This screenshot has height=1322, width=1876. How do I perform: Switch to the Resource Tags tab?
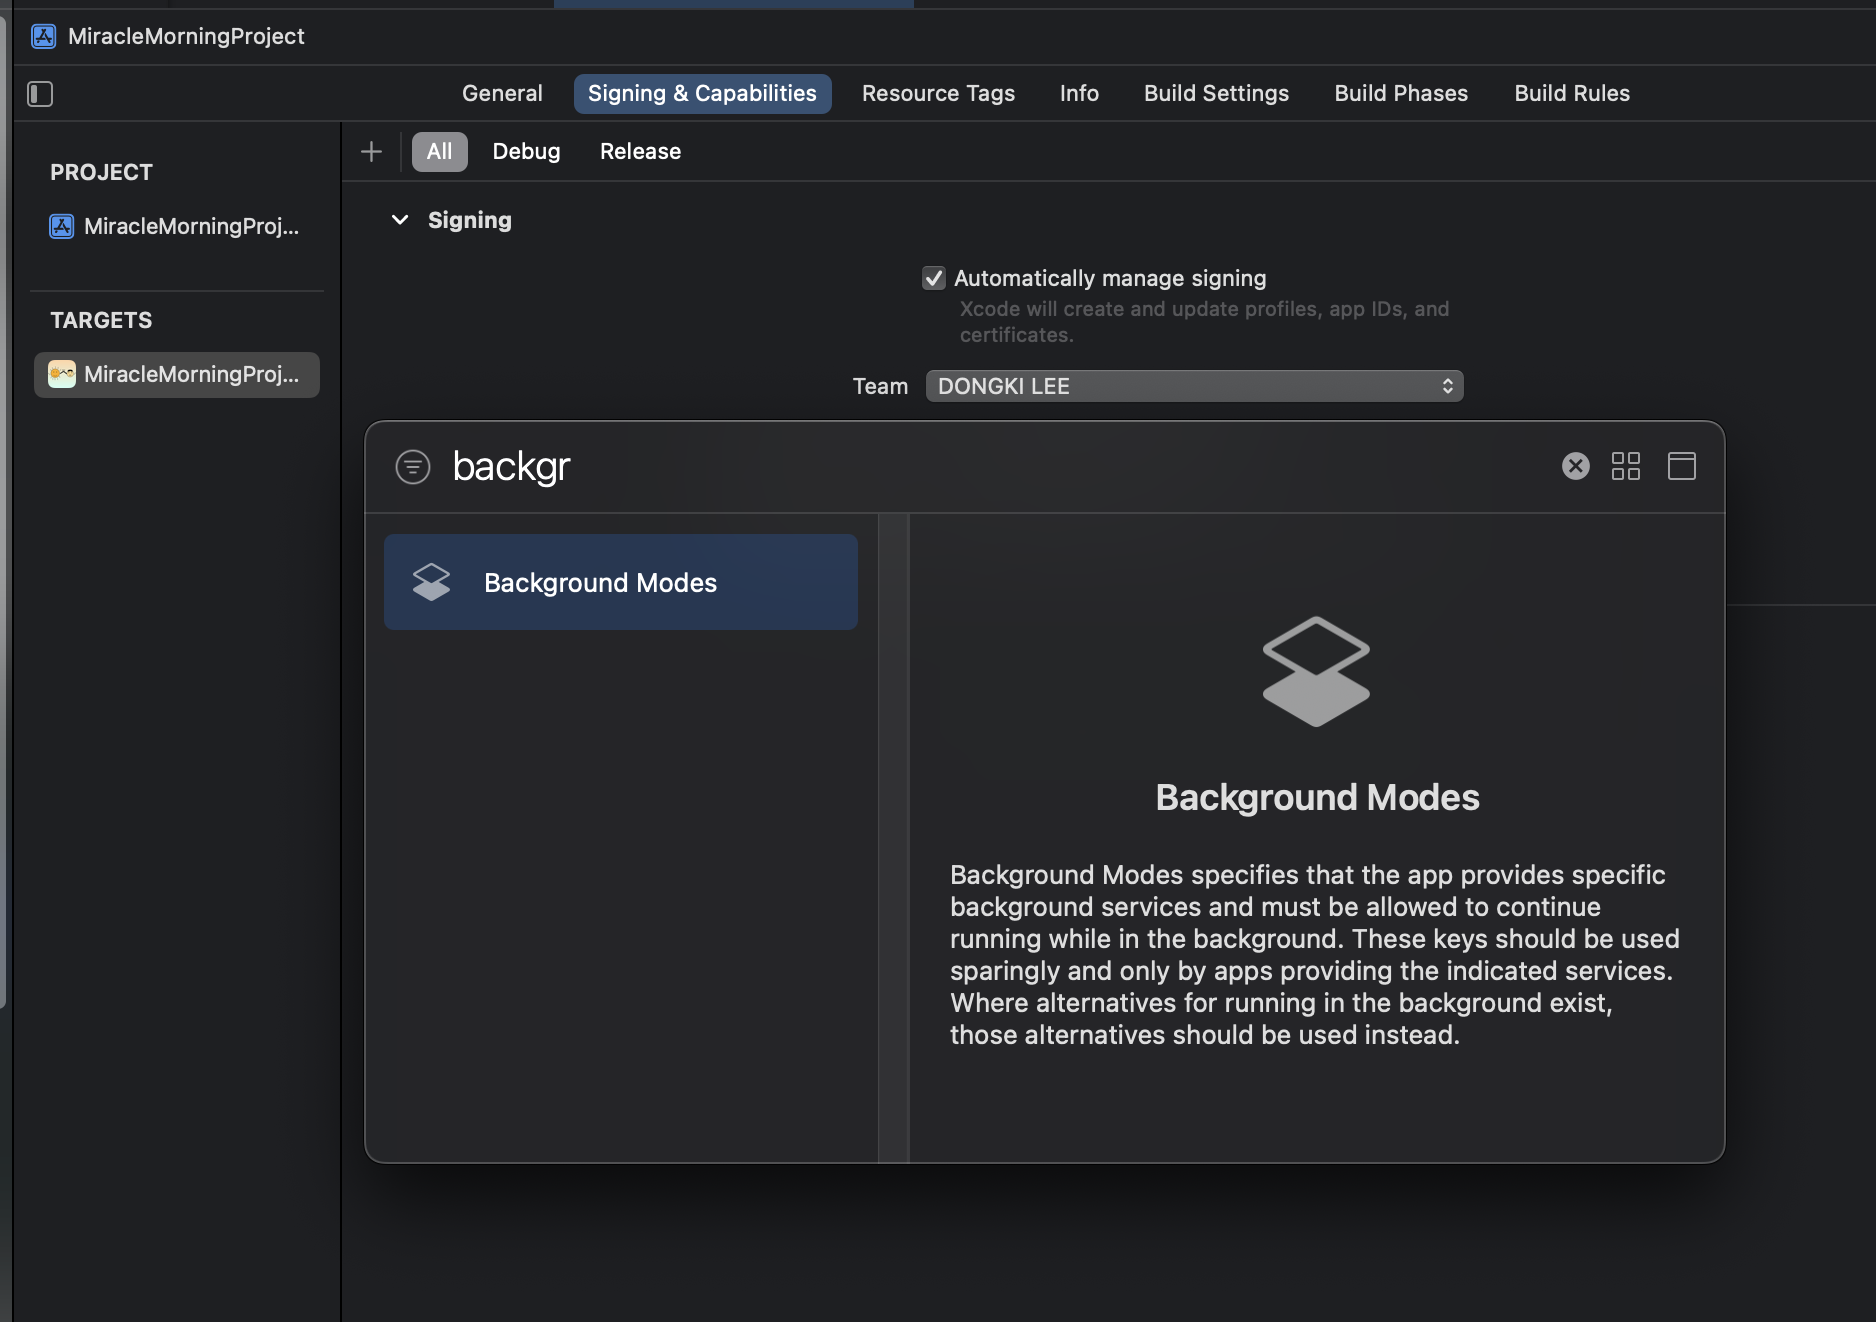(x=938, y=93)
